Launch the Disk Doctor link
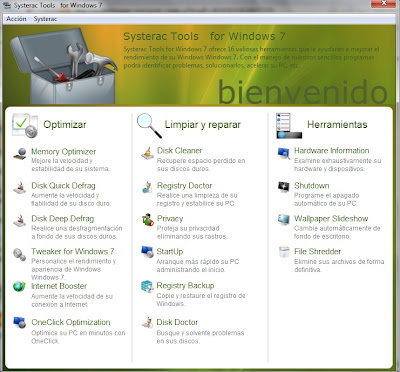 (177, 322)
